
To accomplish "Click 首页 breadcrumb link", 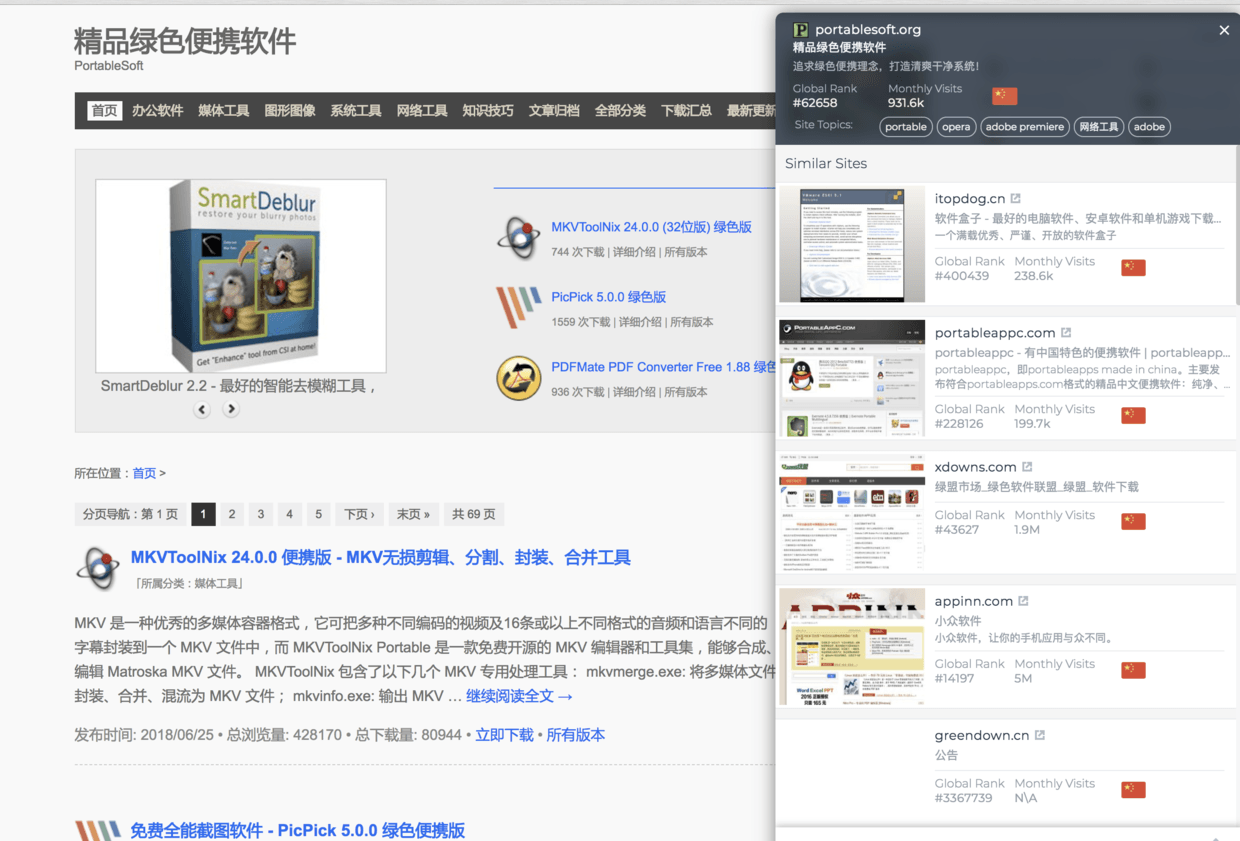I will [145, 473].
